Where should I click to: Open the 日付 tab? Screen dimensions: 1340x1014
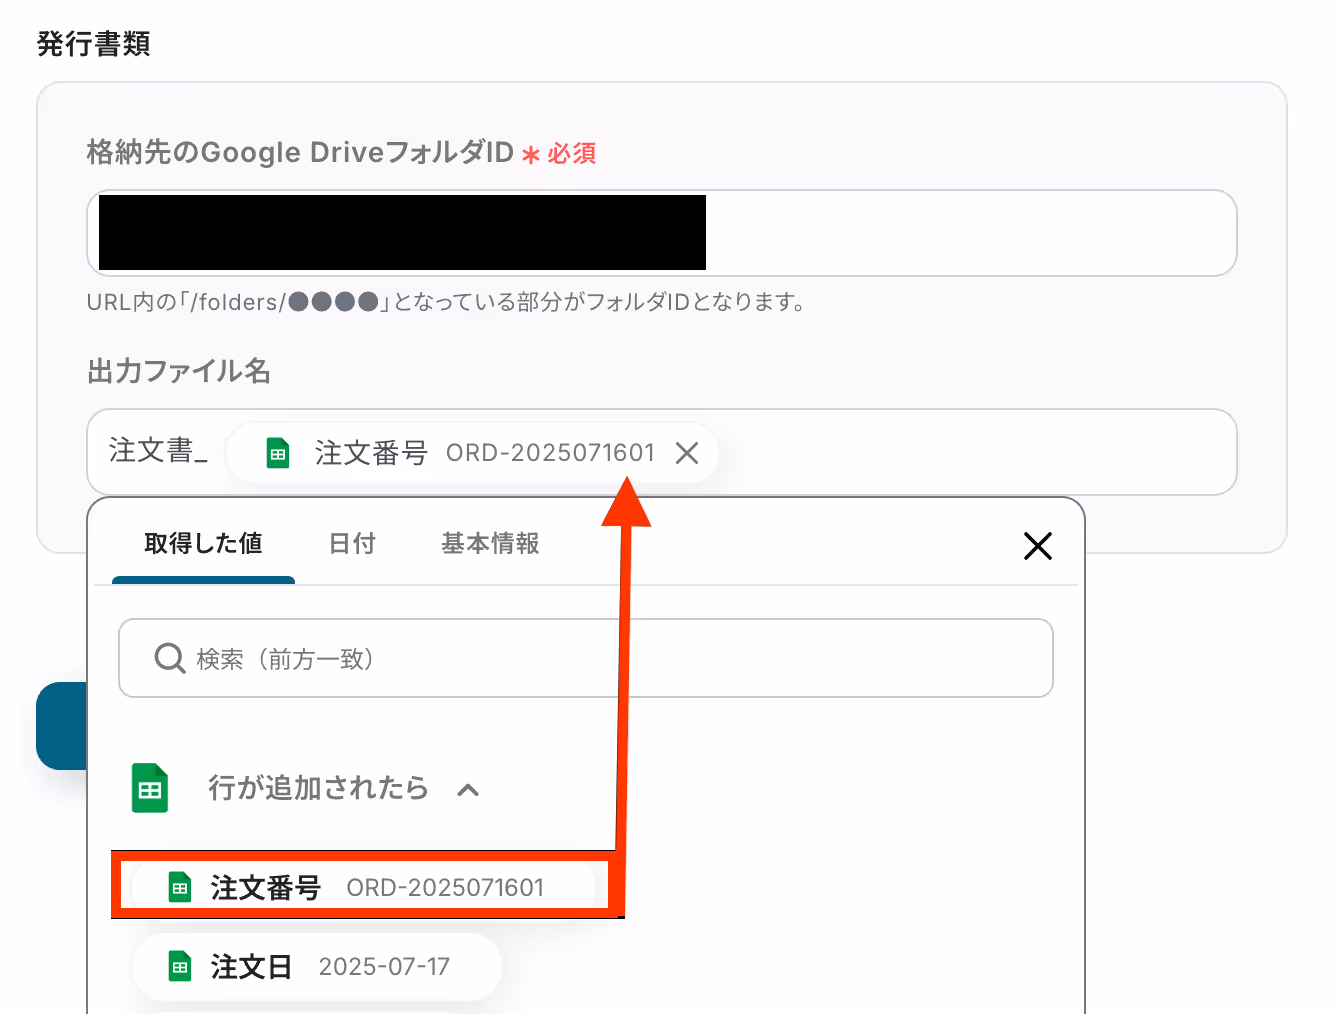352,543
